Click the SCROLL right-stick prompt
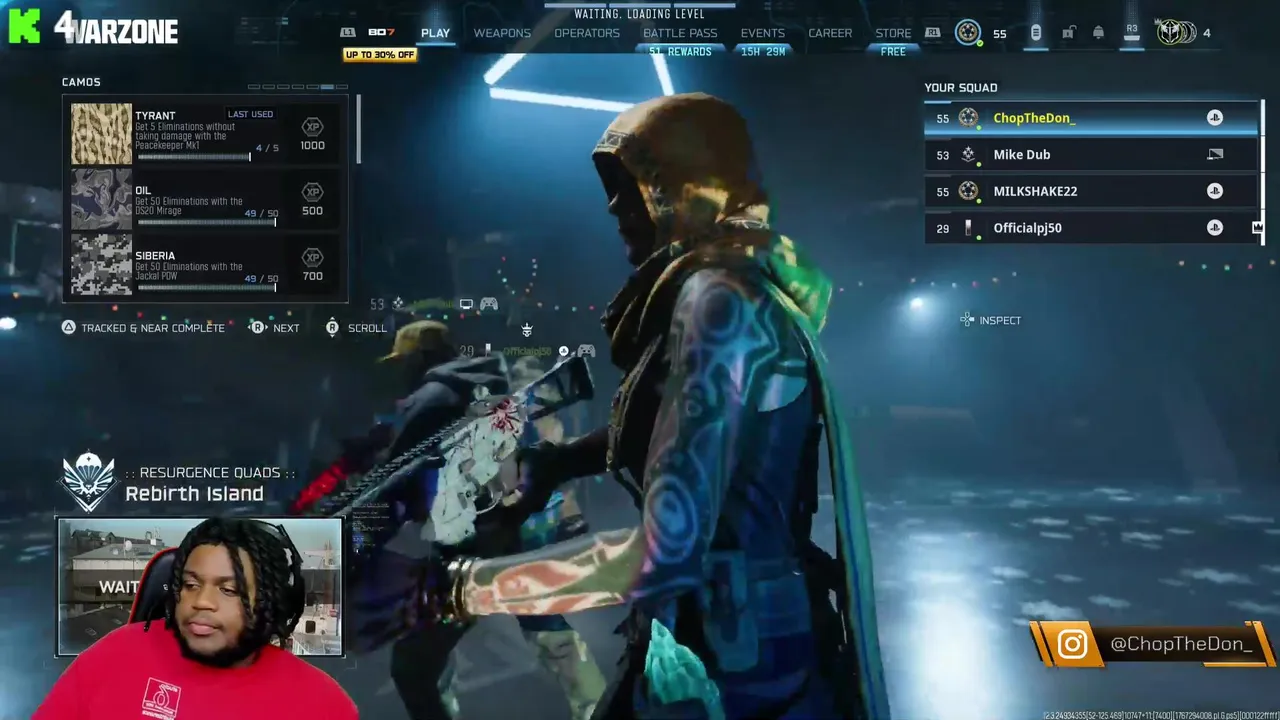1280x720 pixels. coord(356,328)
